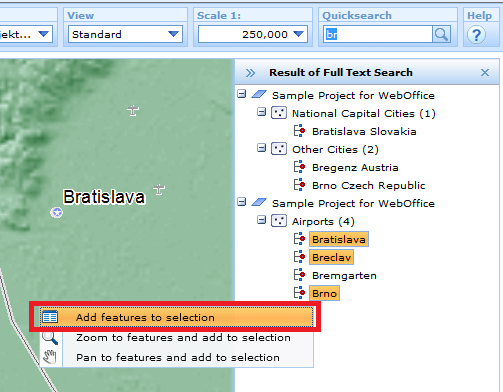Image resolution: width=503 pixels, height=392 pixels.
Task: Select the Breclav airport result
Action: click(331, 257)
